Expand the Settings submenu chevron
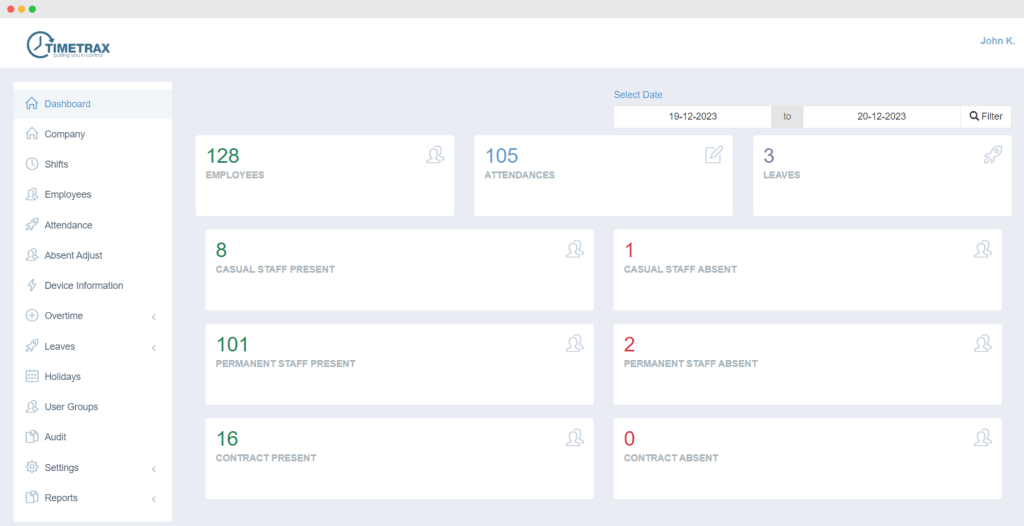The image size is (1024, 526). [154, 469]
